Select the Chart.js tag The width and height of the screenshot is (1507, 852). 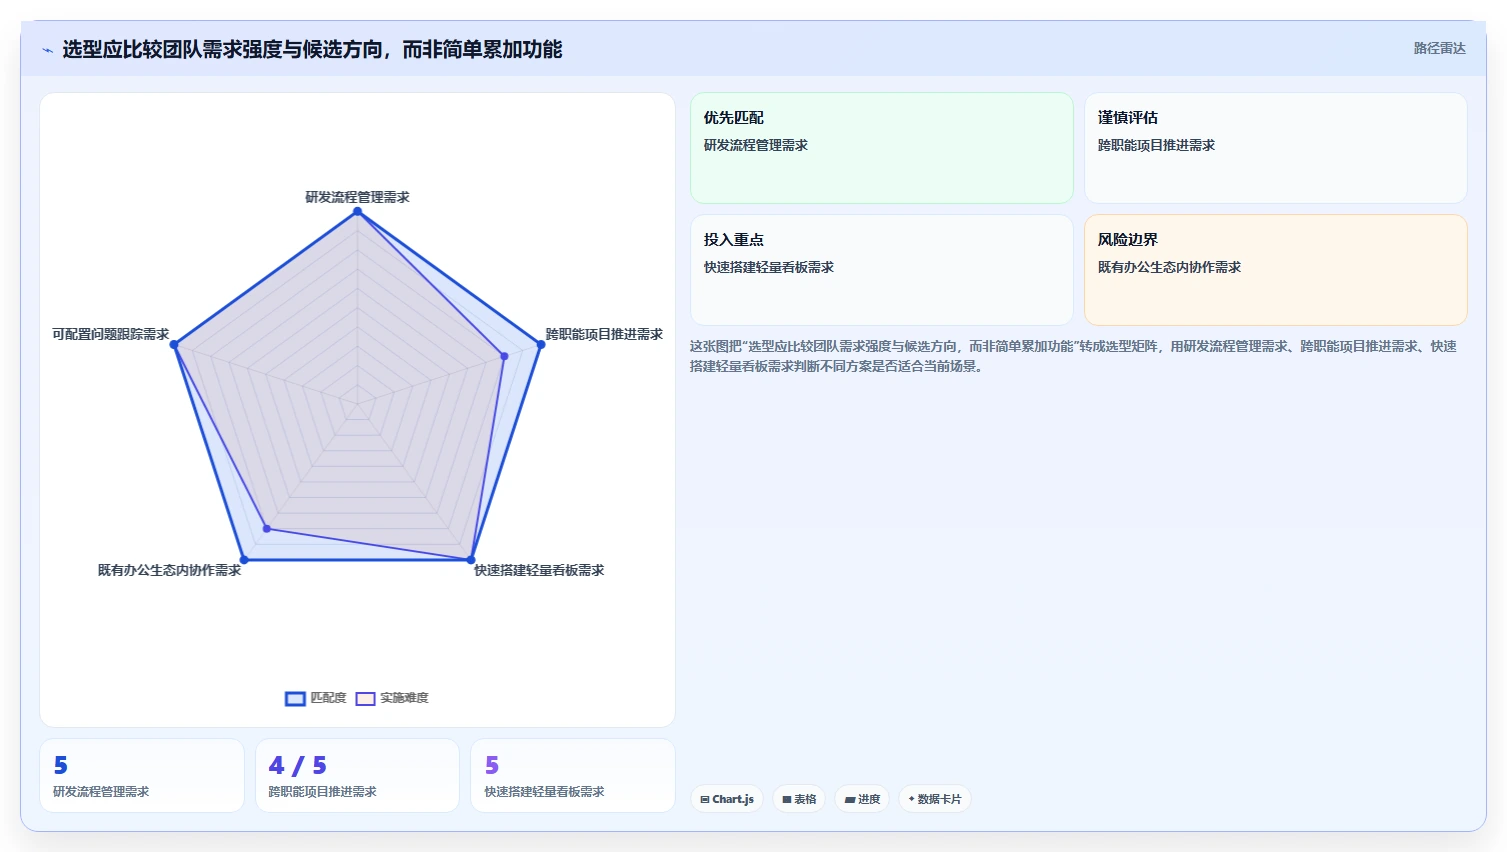727,799
